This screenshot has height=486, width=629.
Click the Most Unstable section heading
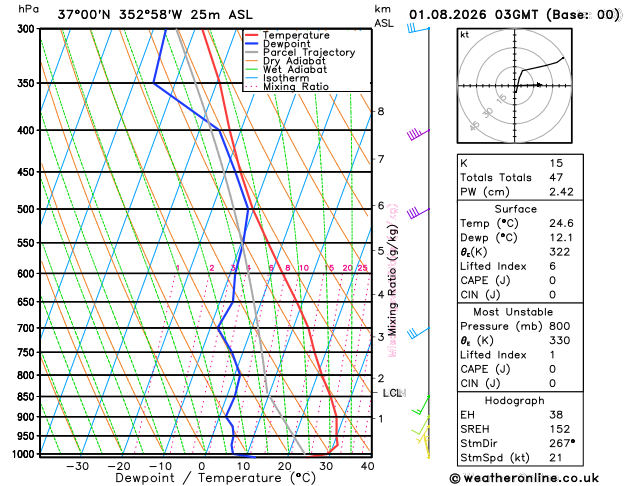[x=513, y=312]
